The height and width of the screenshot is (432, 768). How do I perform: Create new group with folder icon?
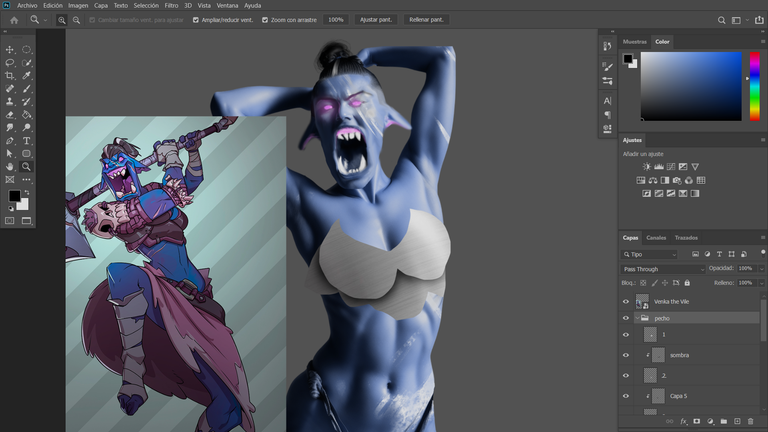723,421
